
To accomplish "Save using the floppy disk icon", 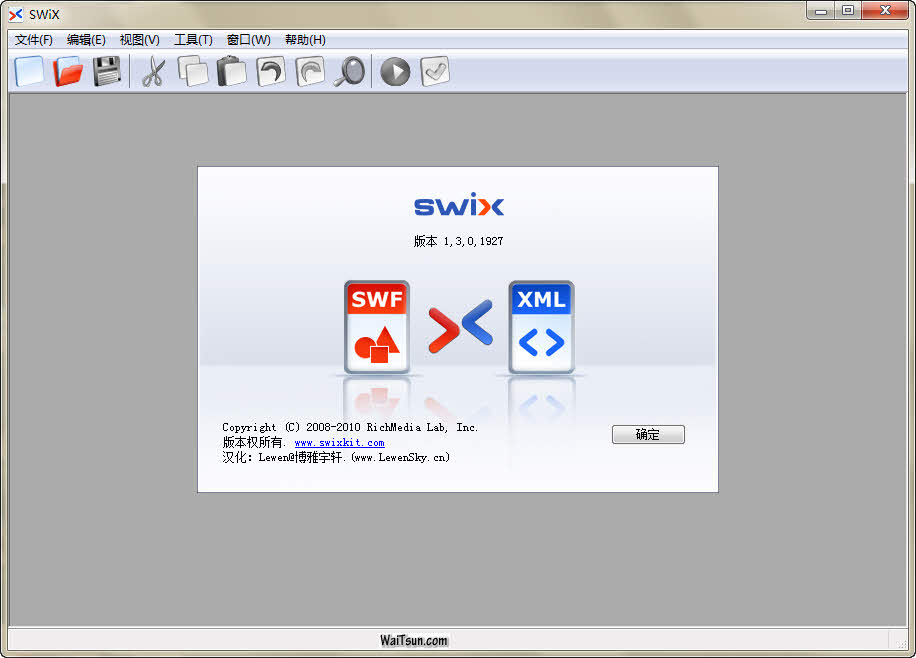I will 107,71.
